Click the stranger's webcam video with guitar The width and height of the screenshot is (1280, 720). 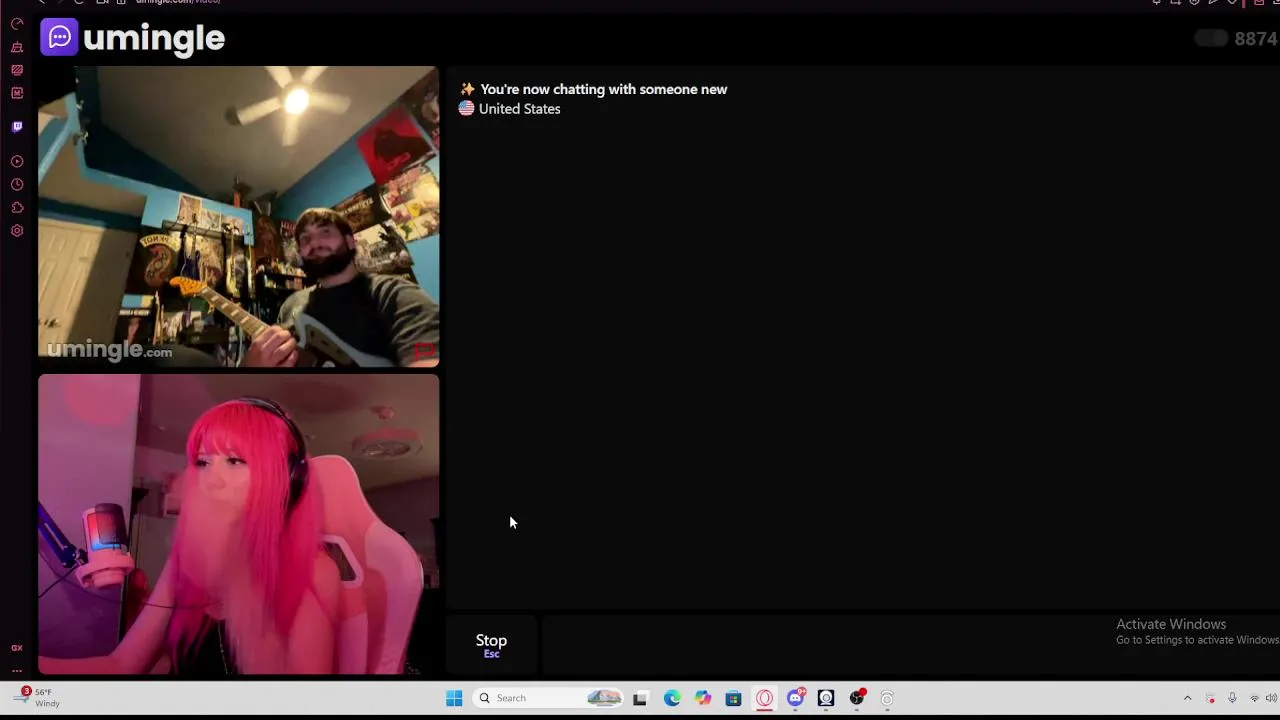pyautogui.click(x=238, y=216)
